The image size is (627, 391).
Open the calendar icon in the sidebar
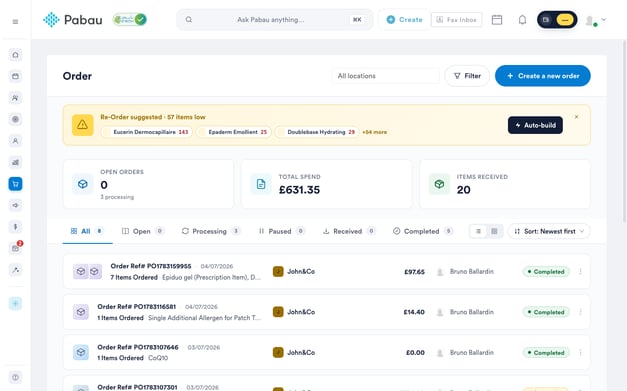(15, 76)
